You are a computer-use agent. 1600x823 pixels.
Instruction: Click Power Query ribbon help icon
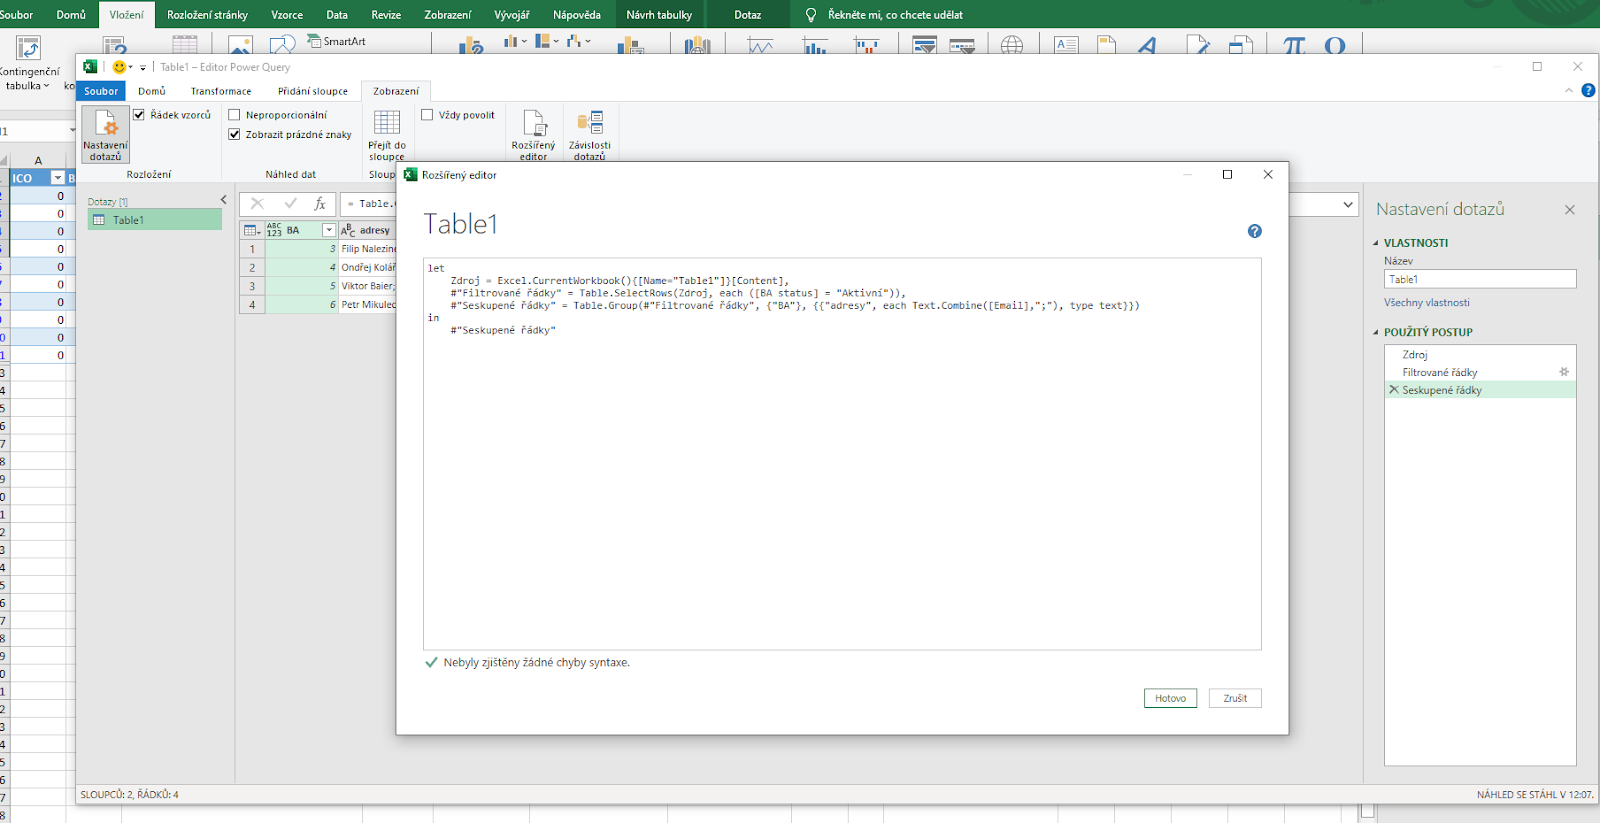(1588, 90)
